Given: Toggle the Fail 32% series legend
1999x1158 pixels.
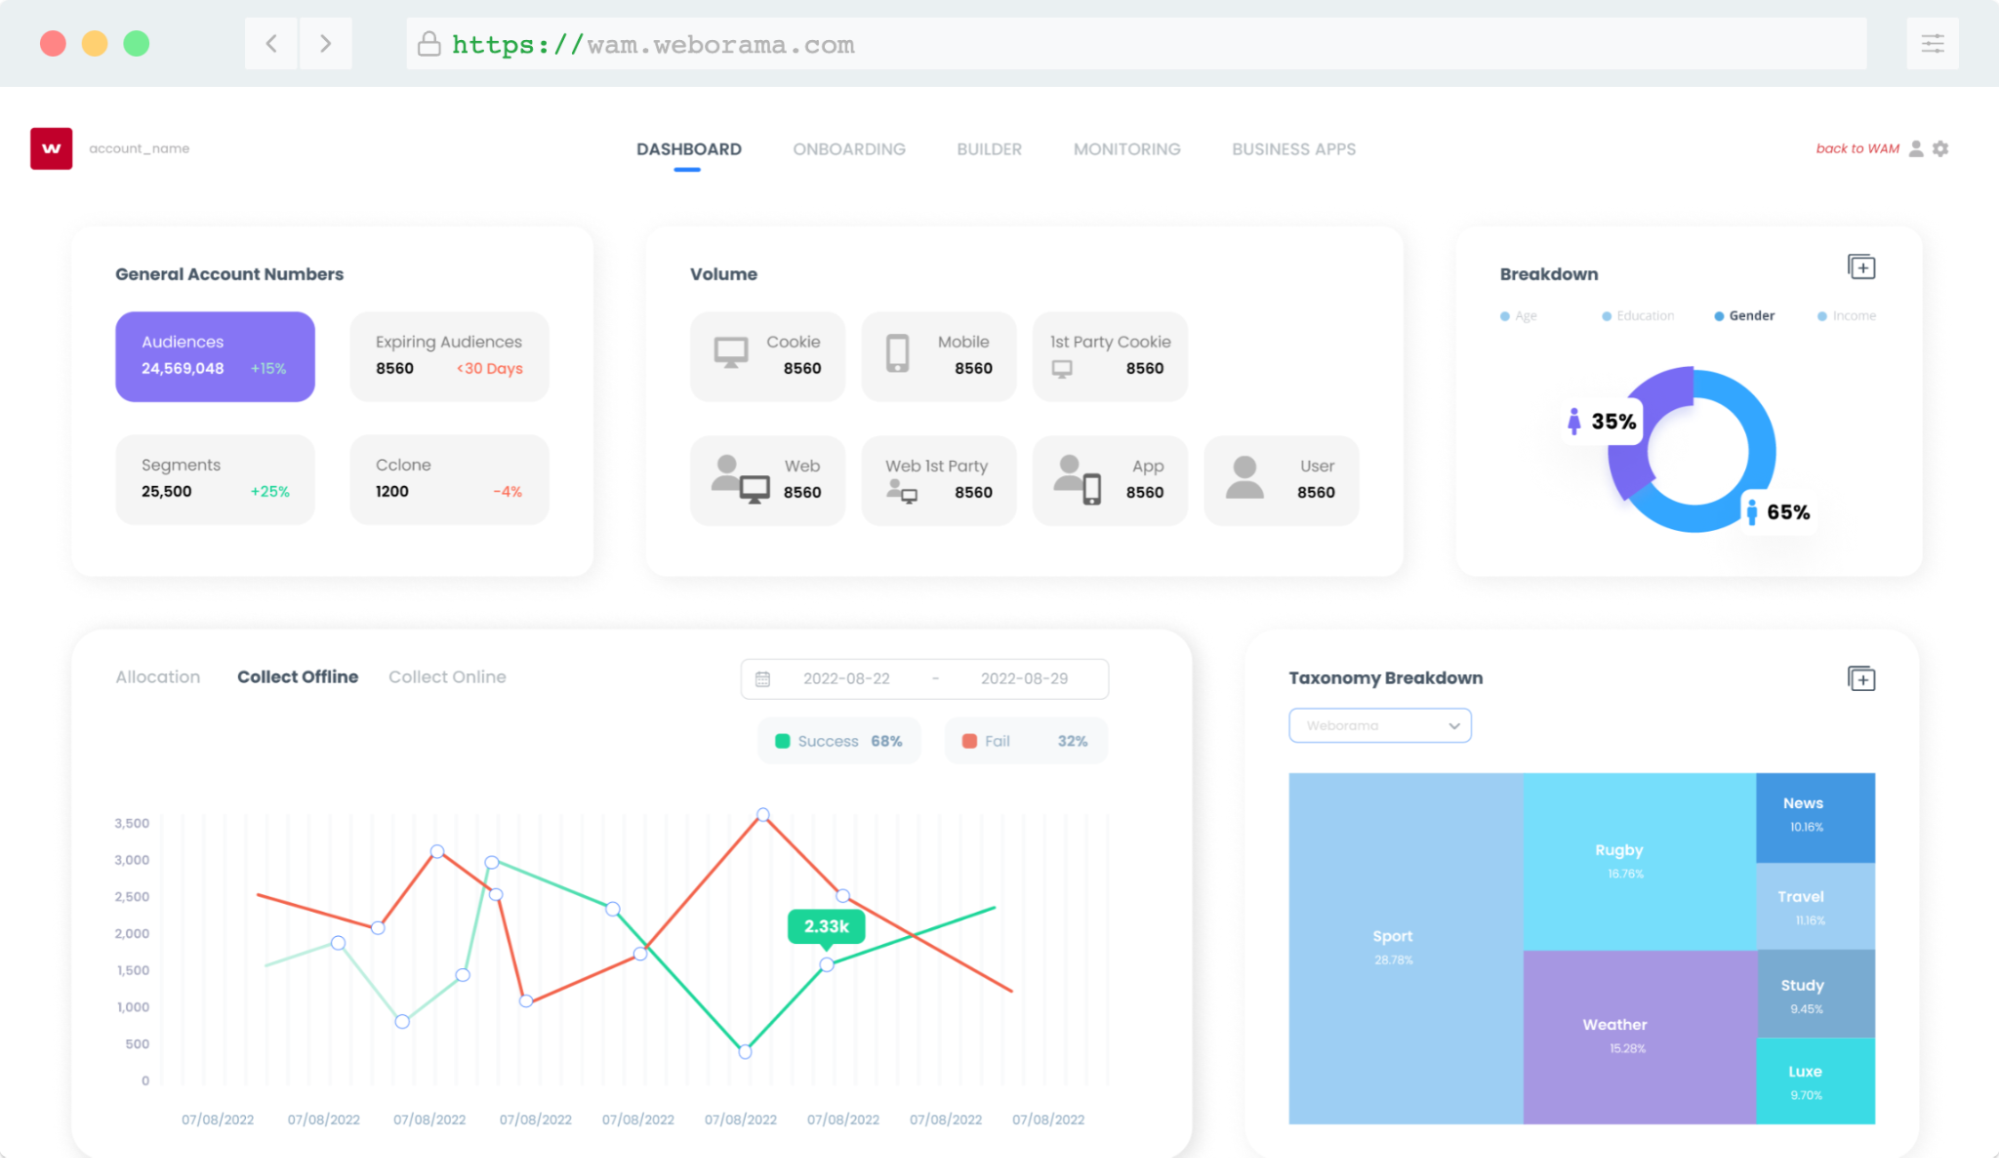Looking at the screenshot, I should coord(1025,741).
